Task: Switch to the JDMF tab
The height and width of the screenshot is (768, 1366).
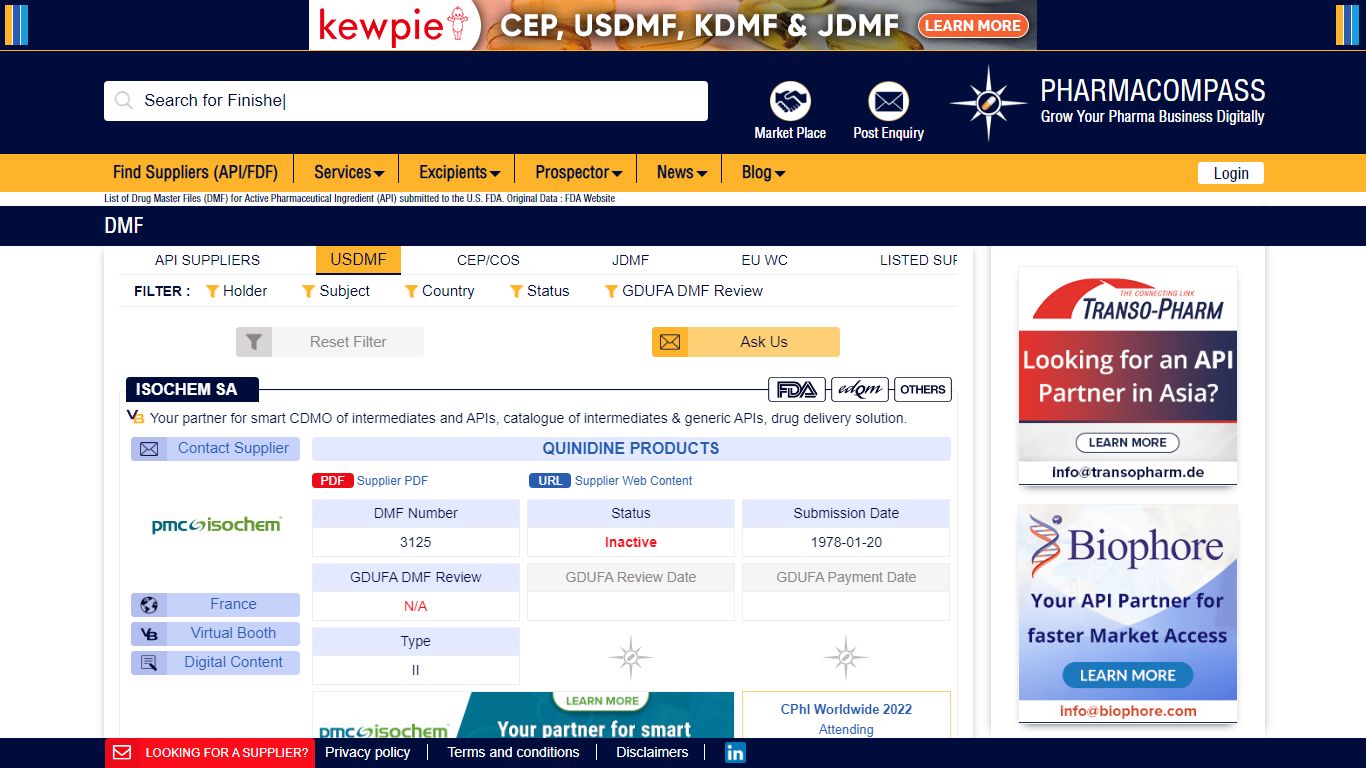Action: point(630,260)
